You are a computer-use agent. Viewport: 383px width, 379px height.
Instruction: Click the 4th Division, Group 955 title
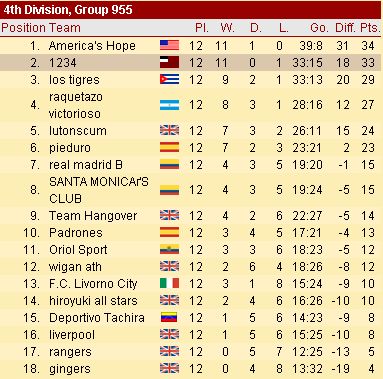pos(68,10)
